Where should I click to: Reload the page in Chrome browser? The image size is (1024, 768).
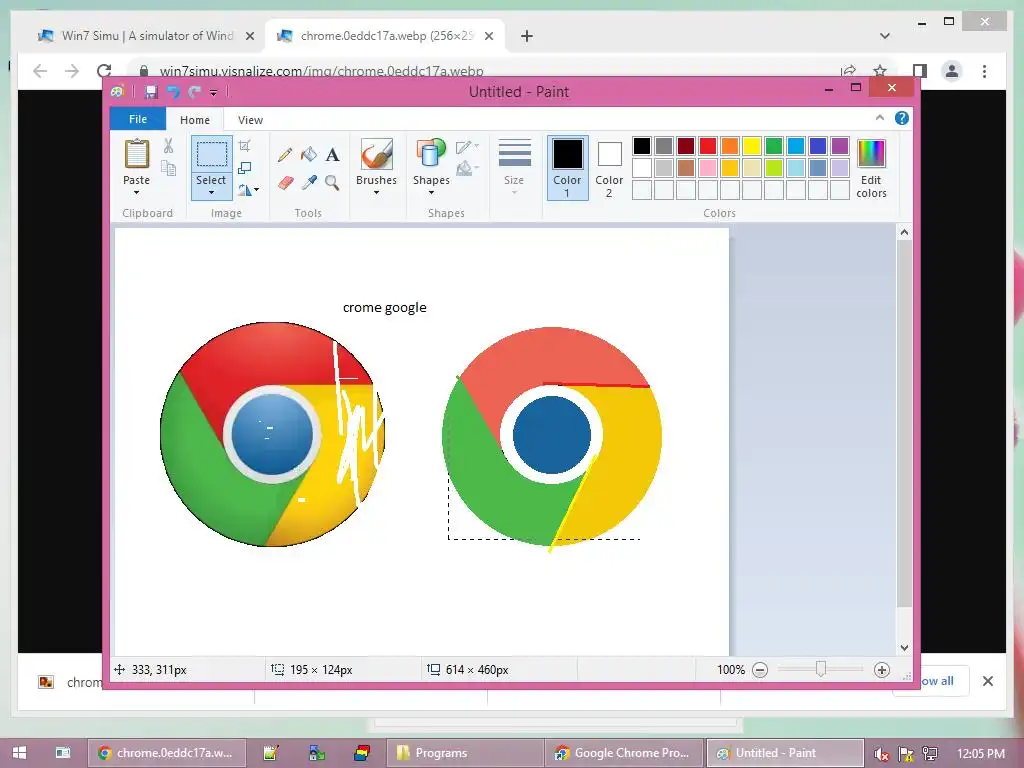click(104, 71)
